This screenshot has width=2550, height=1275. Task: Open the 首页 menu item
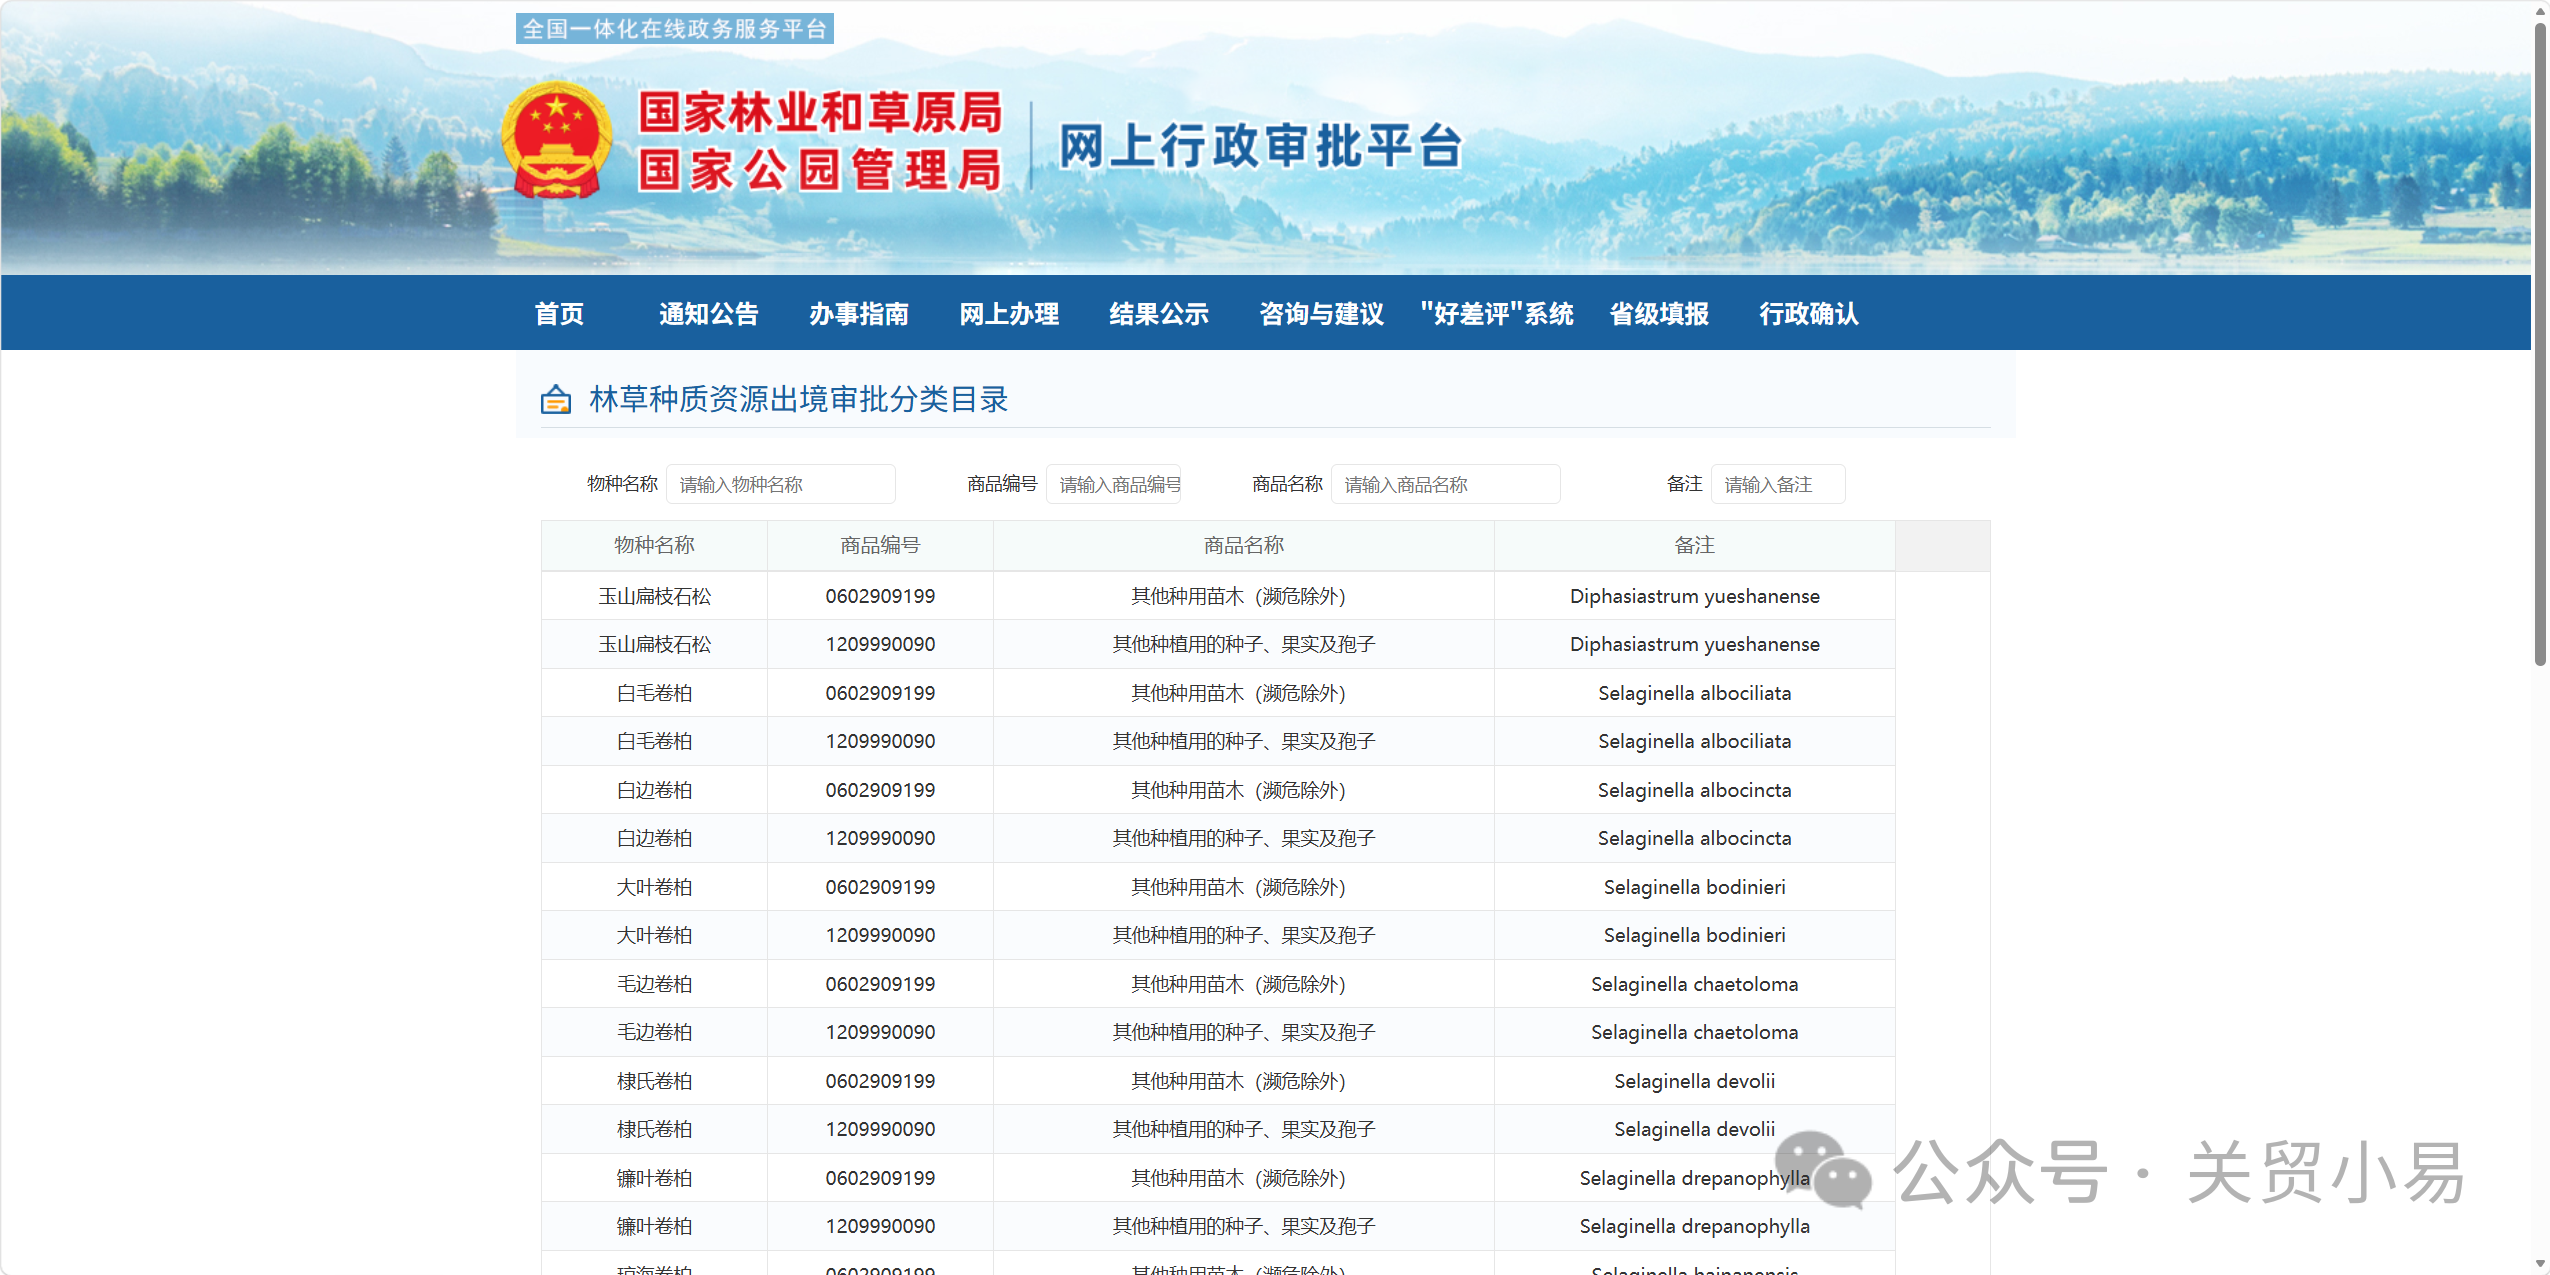pyautogui.click(x=559, y=314)
